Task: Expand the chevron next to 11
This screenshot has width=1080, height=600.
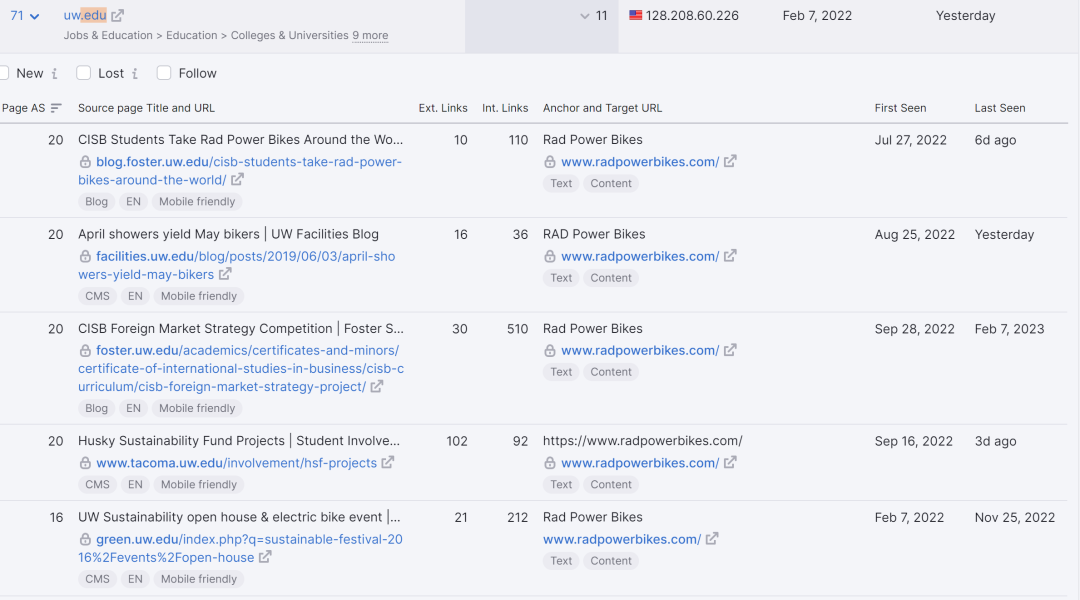Action: point(585,16)
